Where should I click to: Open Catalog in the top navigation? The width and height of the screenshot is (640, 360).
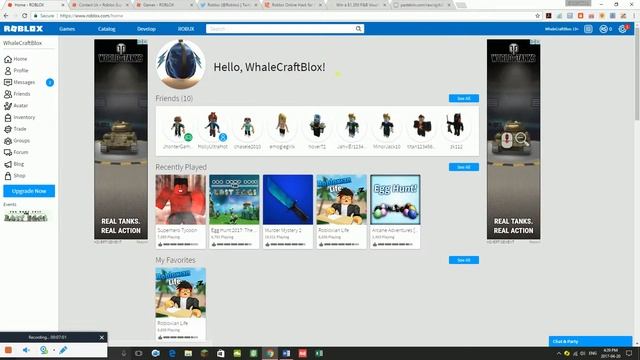point(107,29)
